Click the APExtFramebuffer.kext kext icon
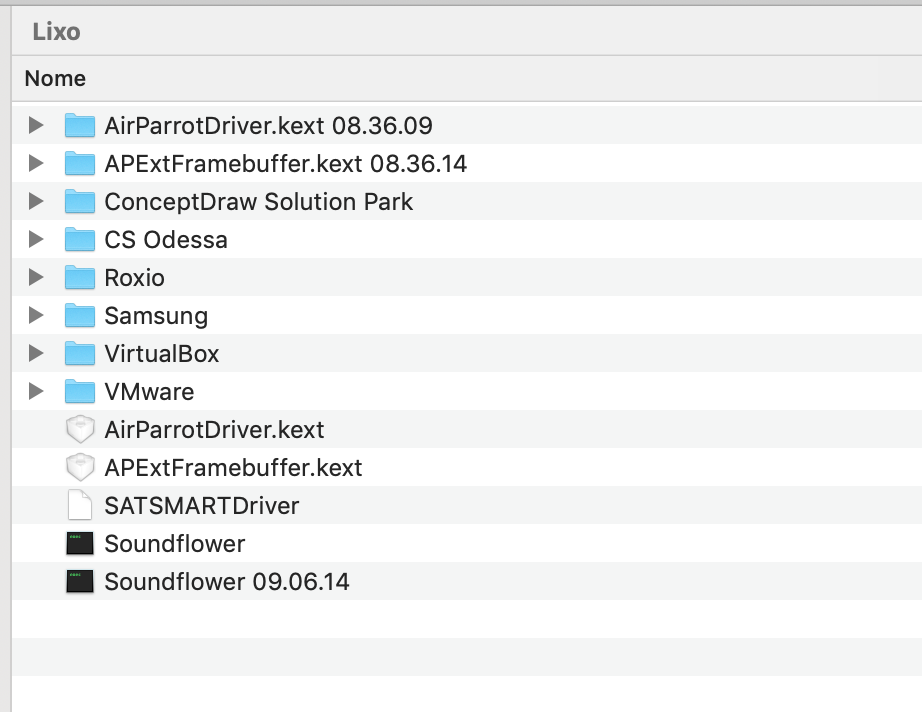 [x=80, y=467]
